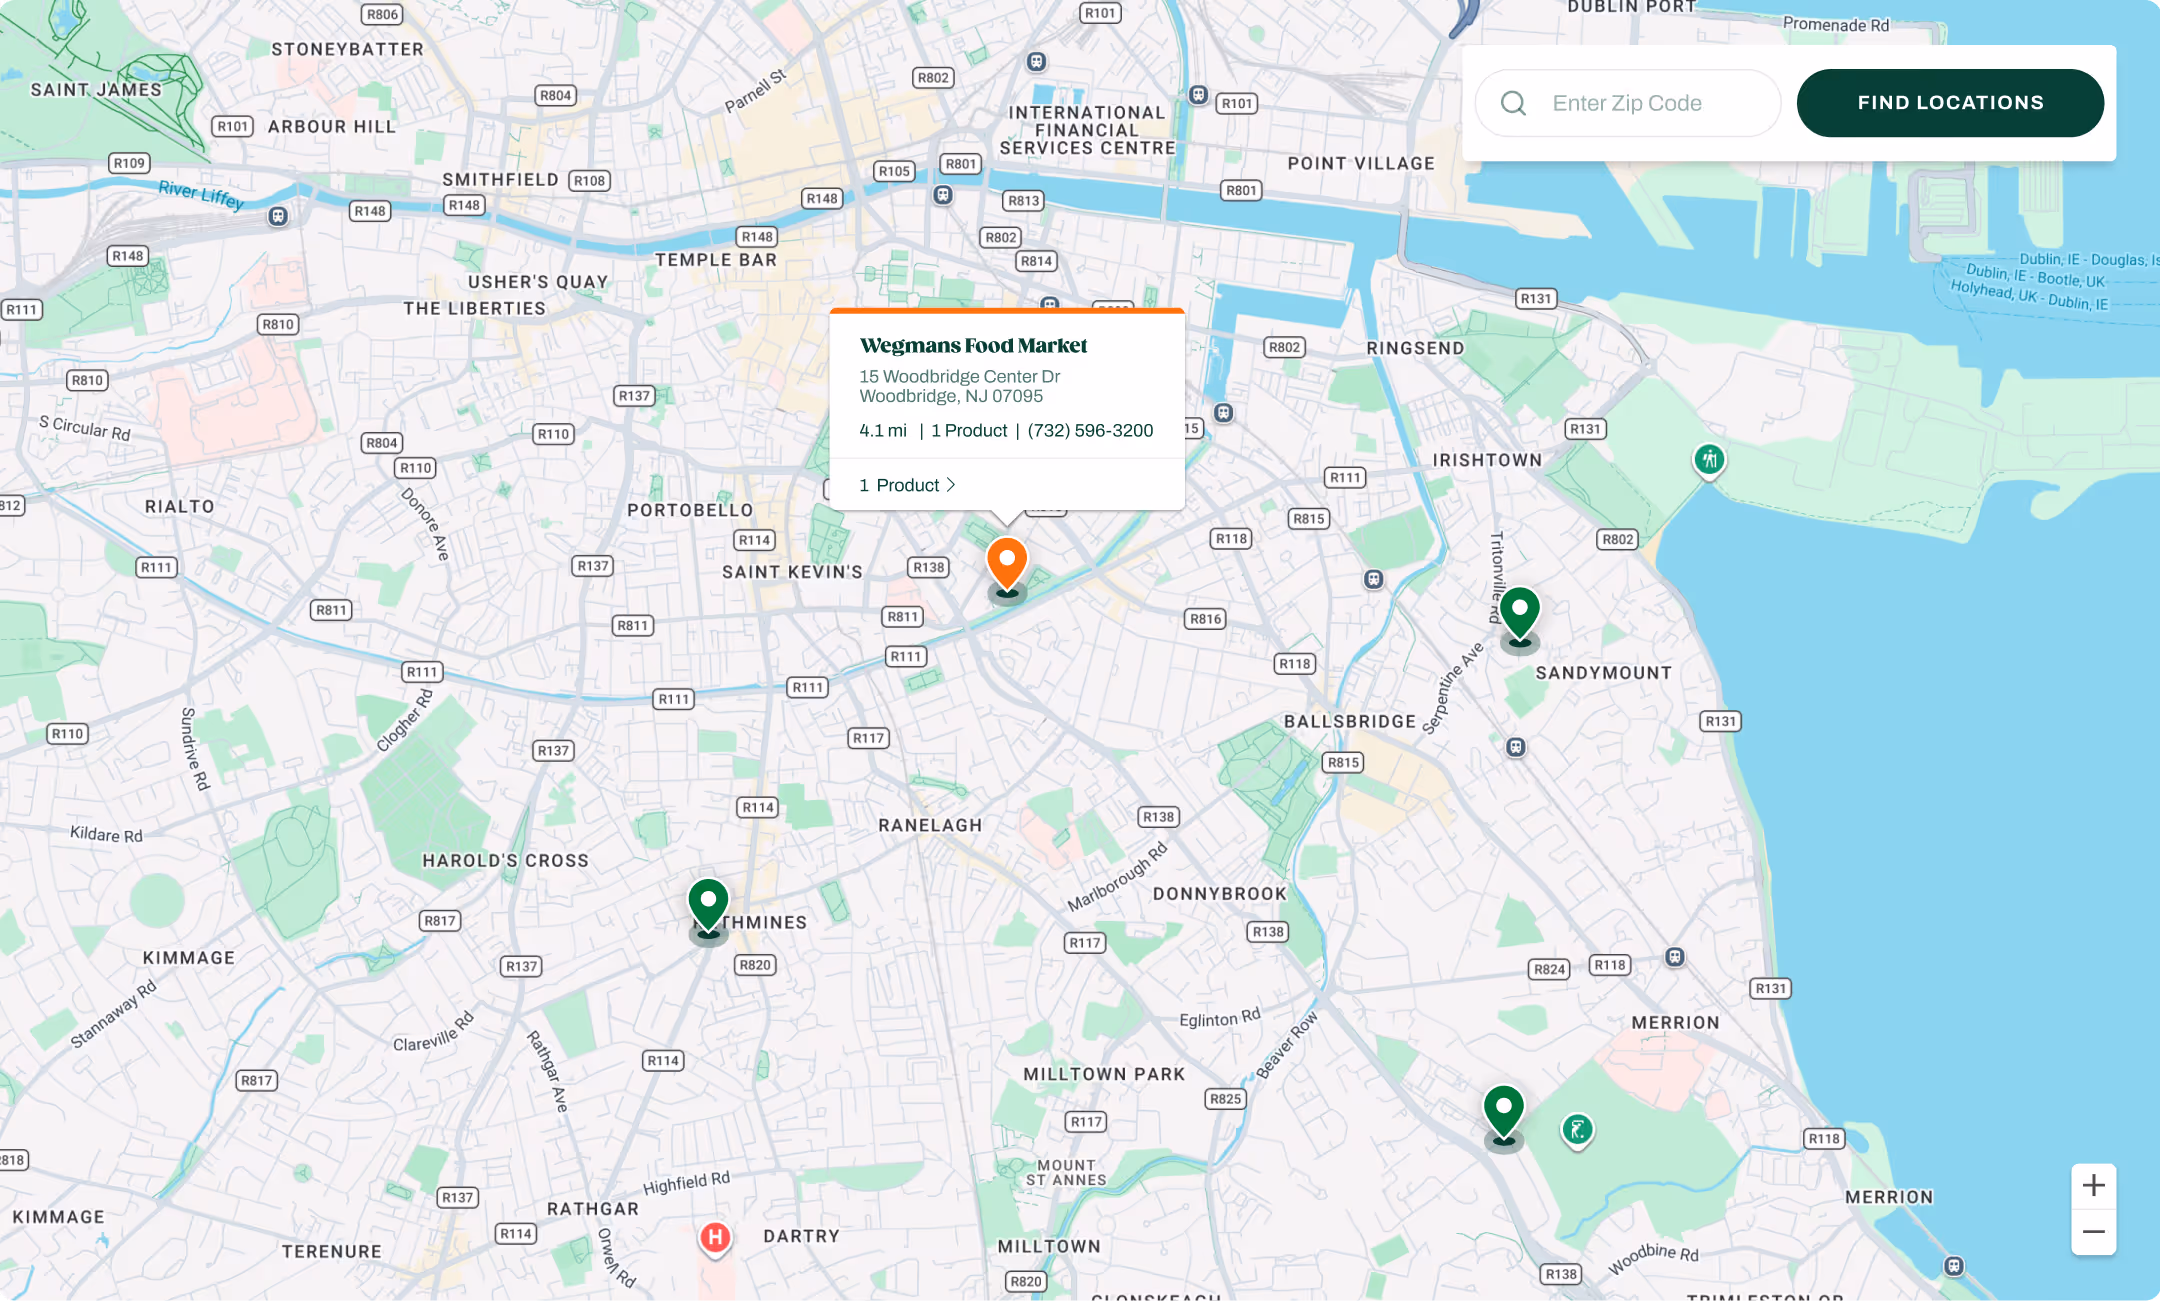Image resolution: width=2160 pixels, height=1301 pixels.
Task: Click the green golf course marker
Action: (x=1577, y=1130)
